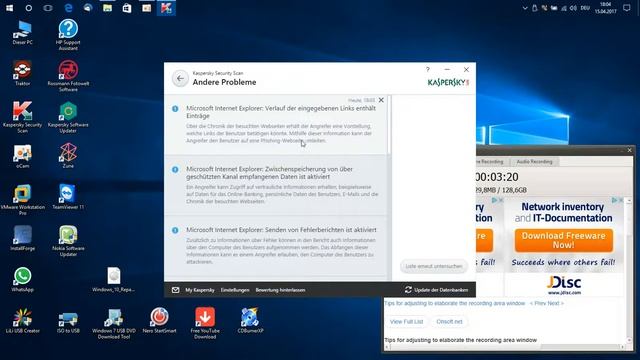Open clock and date in taskbar
Viewport: 640px width, 360px height.
605,8
